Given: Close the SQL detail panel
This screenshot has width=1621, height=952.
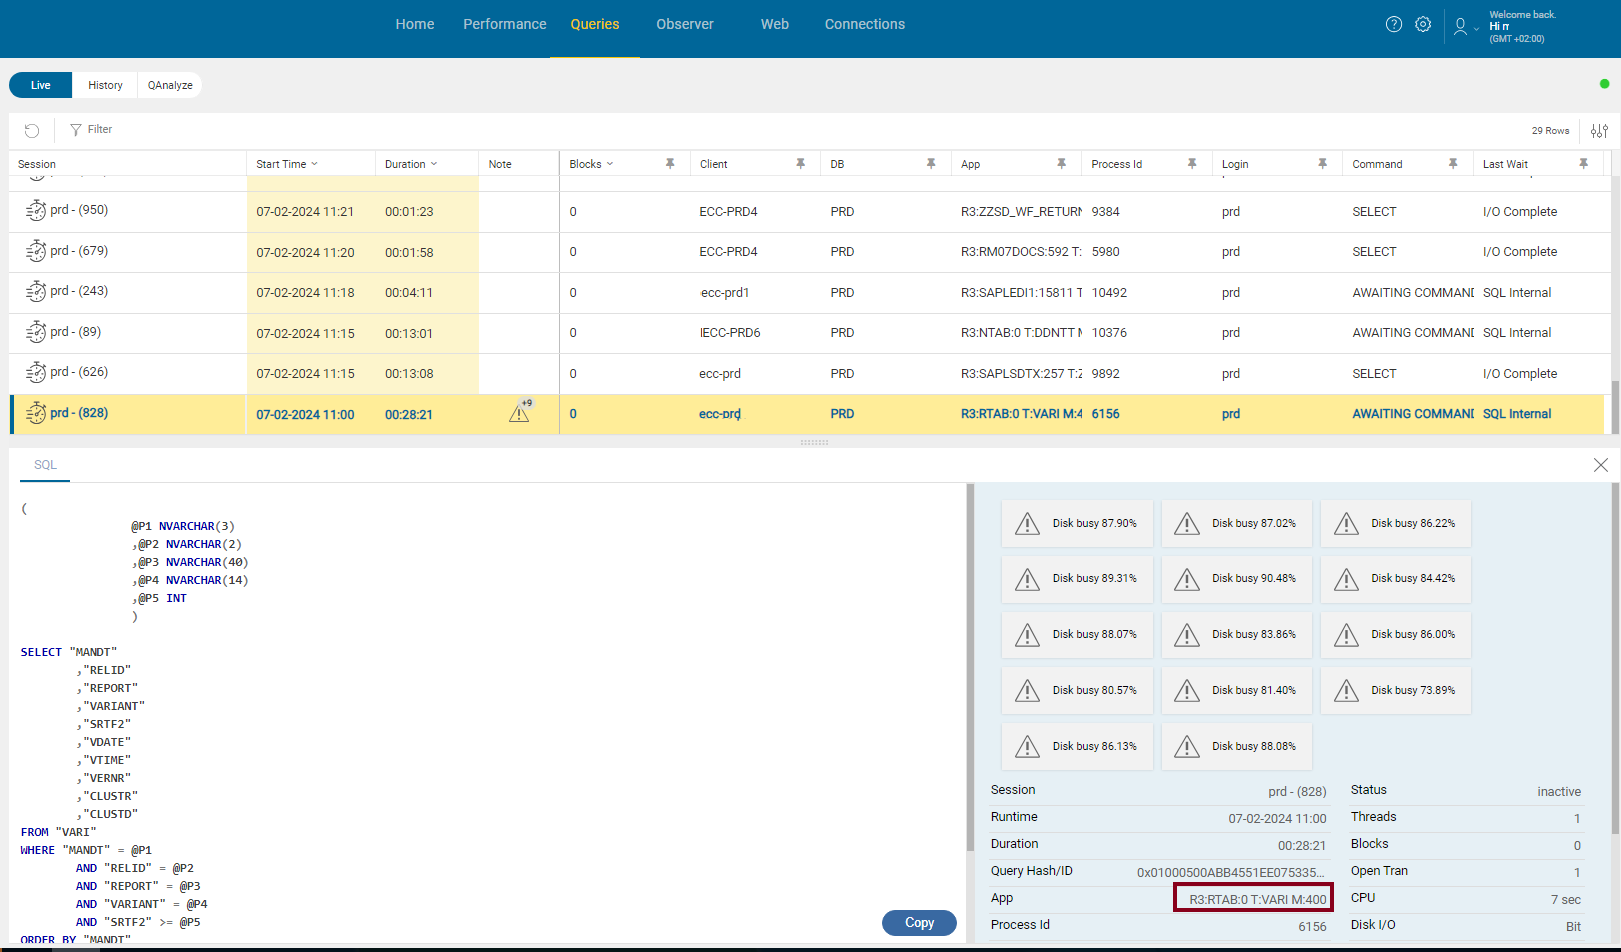Looking at the screenshot, I should 1600,465.
